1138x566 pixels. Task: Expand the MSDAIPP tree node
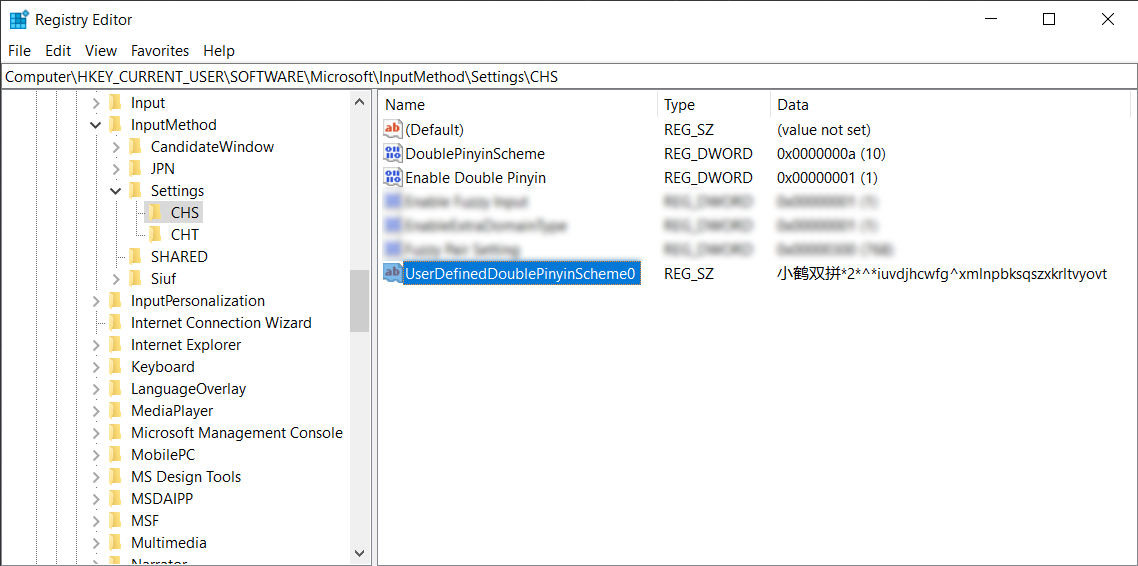(x=96, y=499)
